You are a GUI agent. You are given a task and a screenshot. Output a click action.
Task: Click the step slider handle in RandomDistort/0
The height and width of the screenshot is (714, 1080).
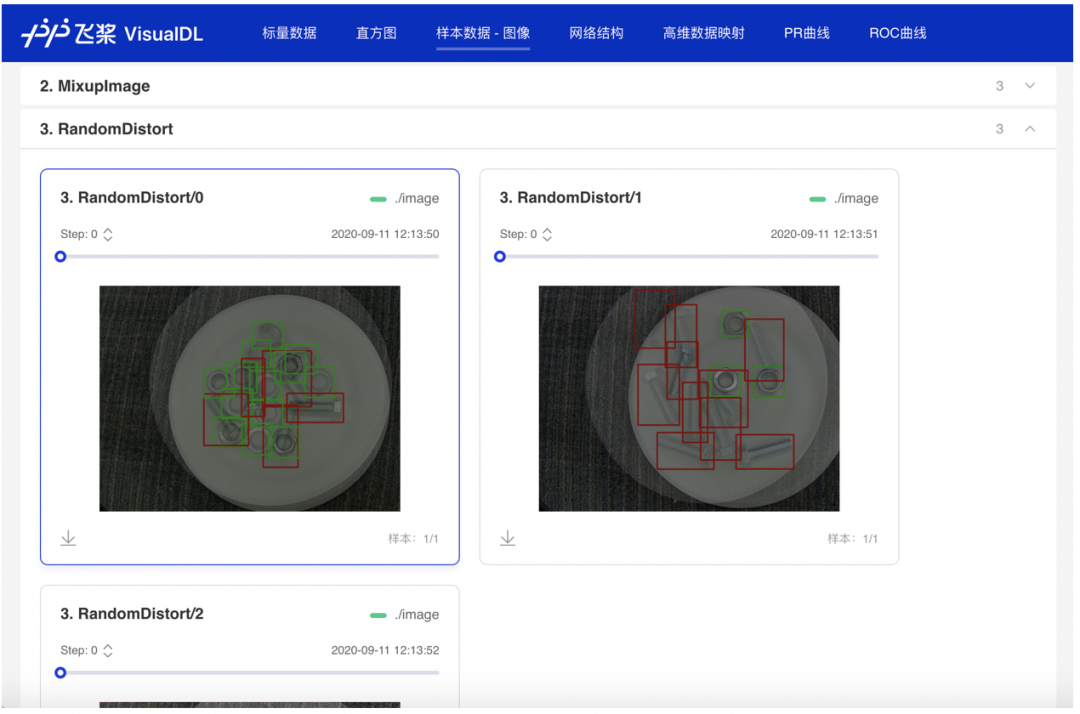pyautogui.click(x=61, y=256)
